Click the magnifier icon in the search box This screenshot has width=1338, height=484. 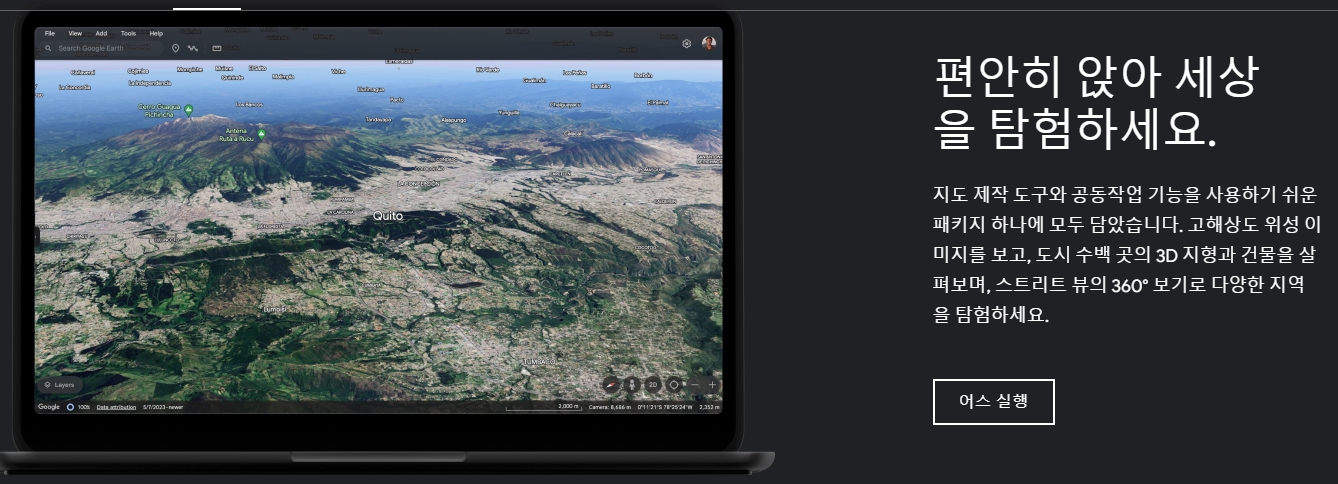pyautogui.click(x=48, y=48)
